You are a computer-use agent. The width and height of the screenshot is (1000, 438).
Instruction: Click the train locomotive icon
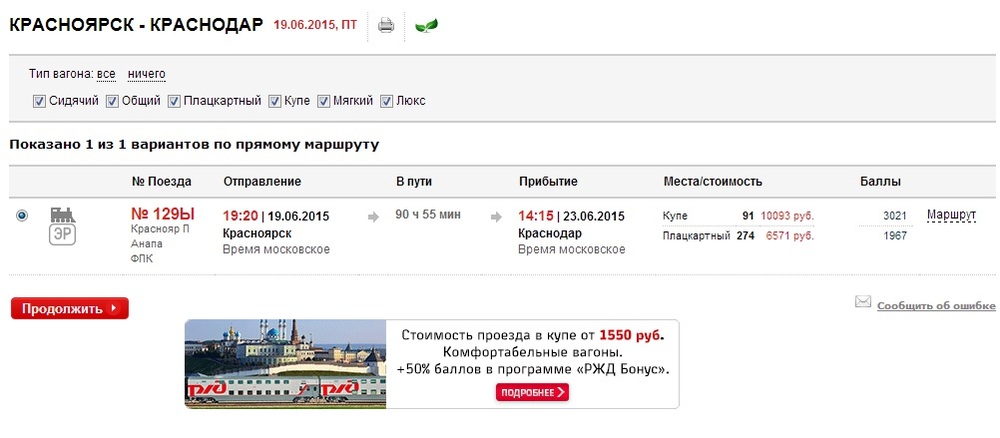(62, 215)
